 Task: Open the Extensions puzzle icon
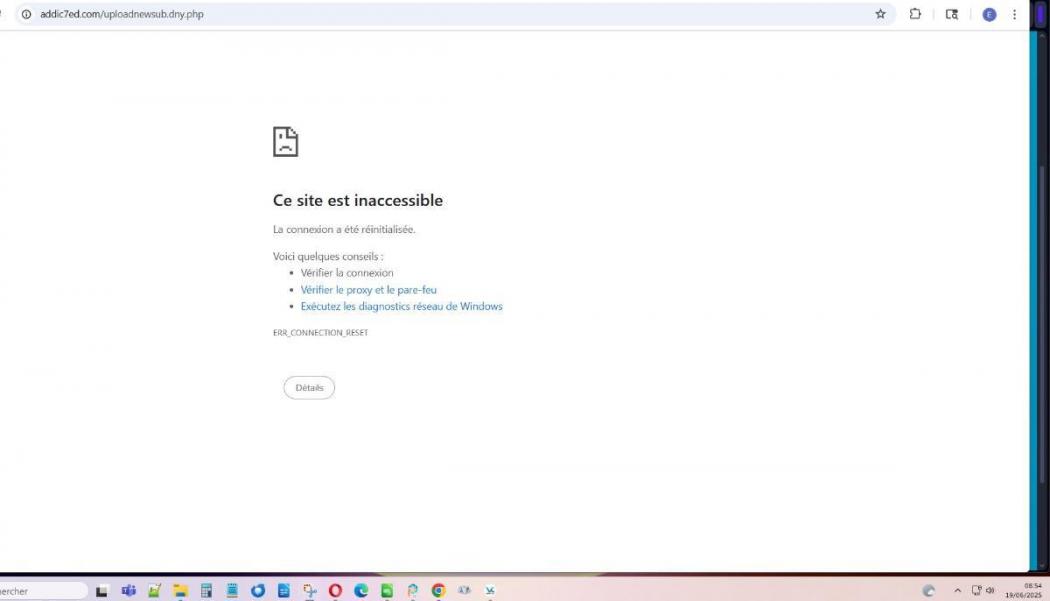tap(915, 14)
